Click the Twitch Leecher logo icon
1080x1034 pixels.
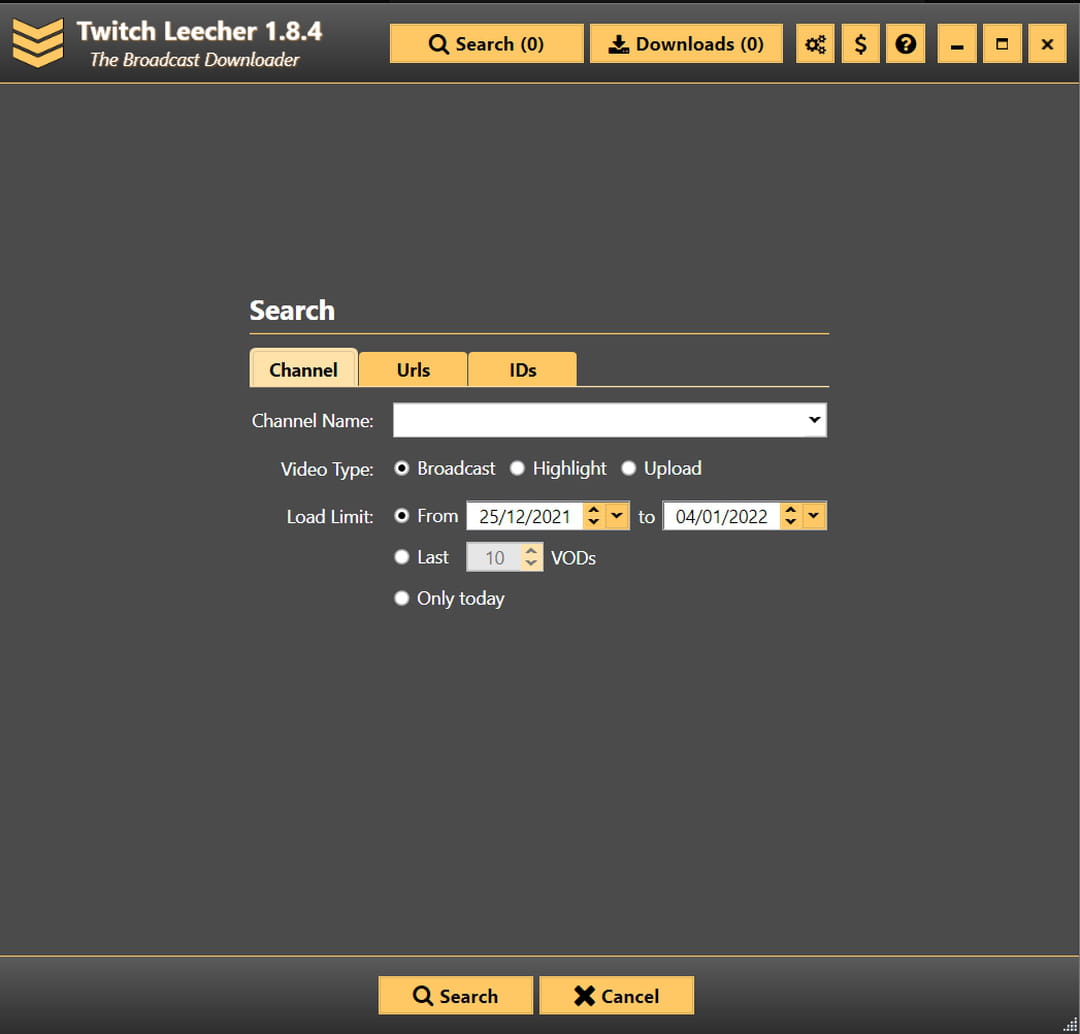(x=38, y=44)
